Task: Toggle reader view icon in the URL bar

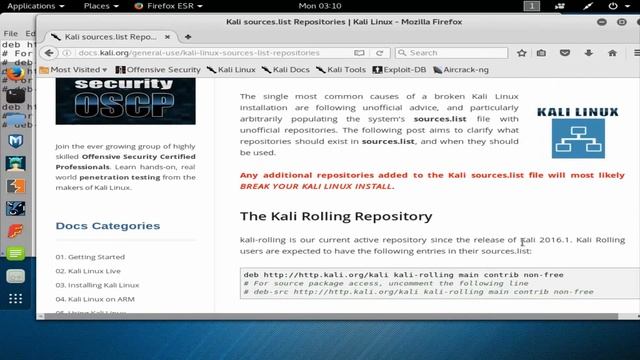Action: pyautogui.click(x=359, y=53)
